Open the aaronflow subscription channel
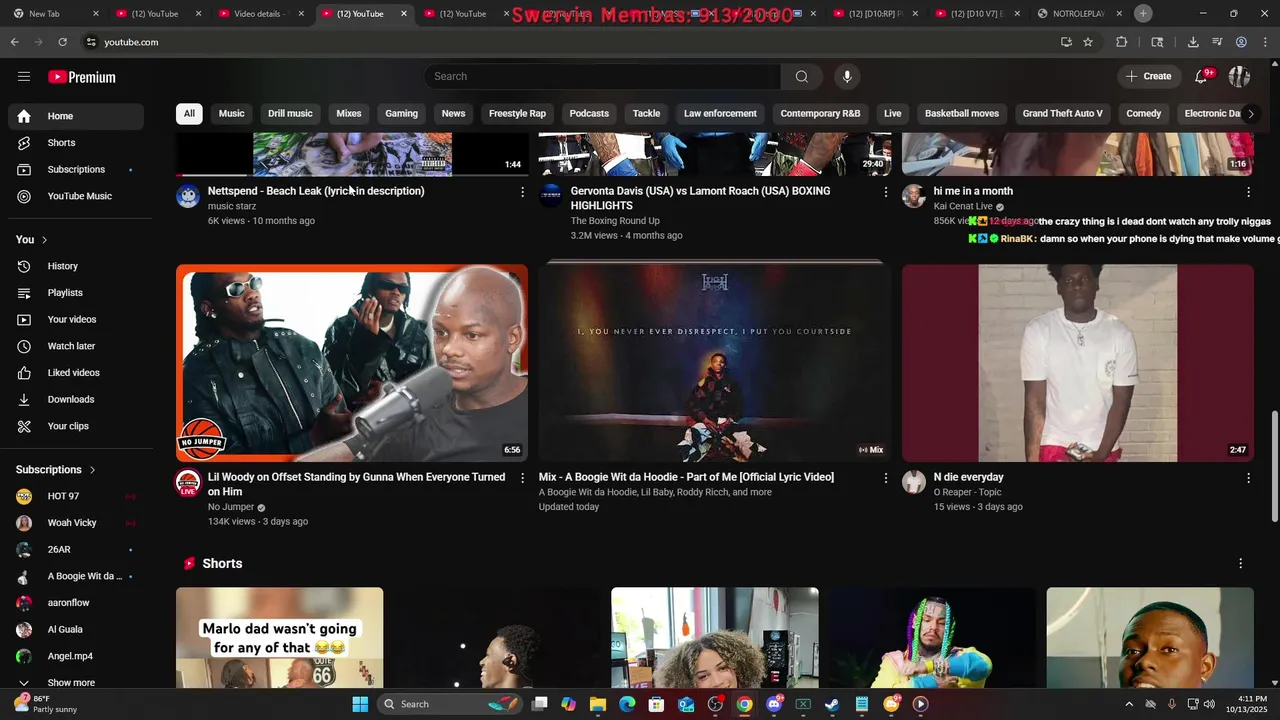The height and width of the screenshot is (720, 1280). point(76,603)
